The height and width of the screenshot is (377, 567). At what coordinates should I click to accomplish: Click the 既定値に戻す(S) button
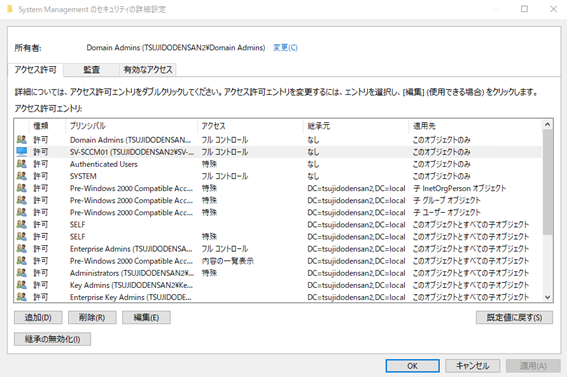514,318
